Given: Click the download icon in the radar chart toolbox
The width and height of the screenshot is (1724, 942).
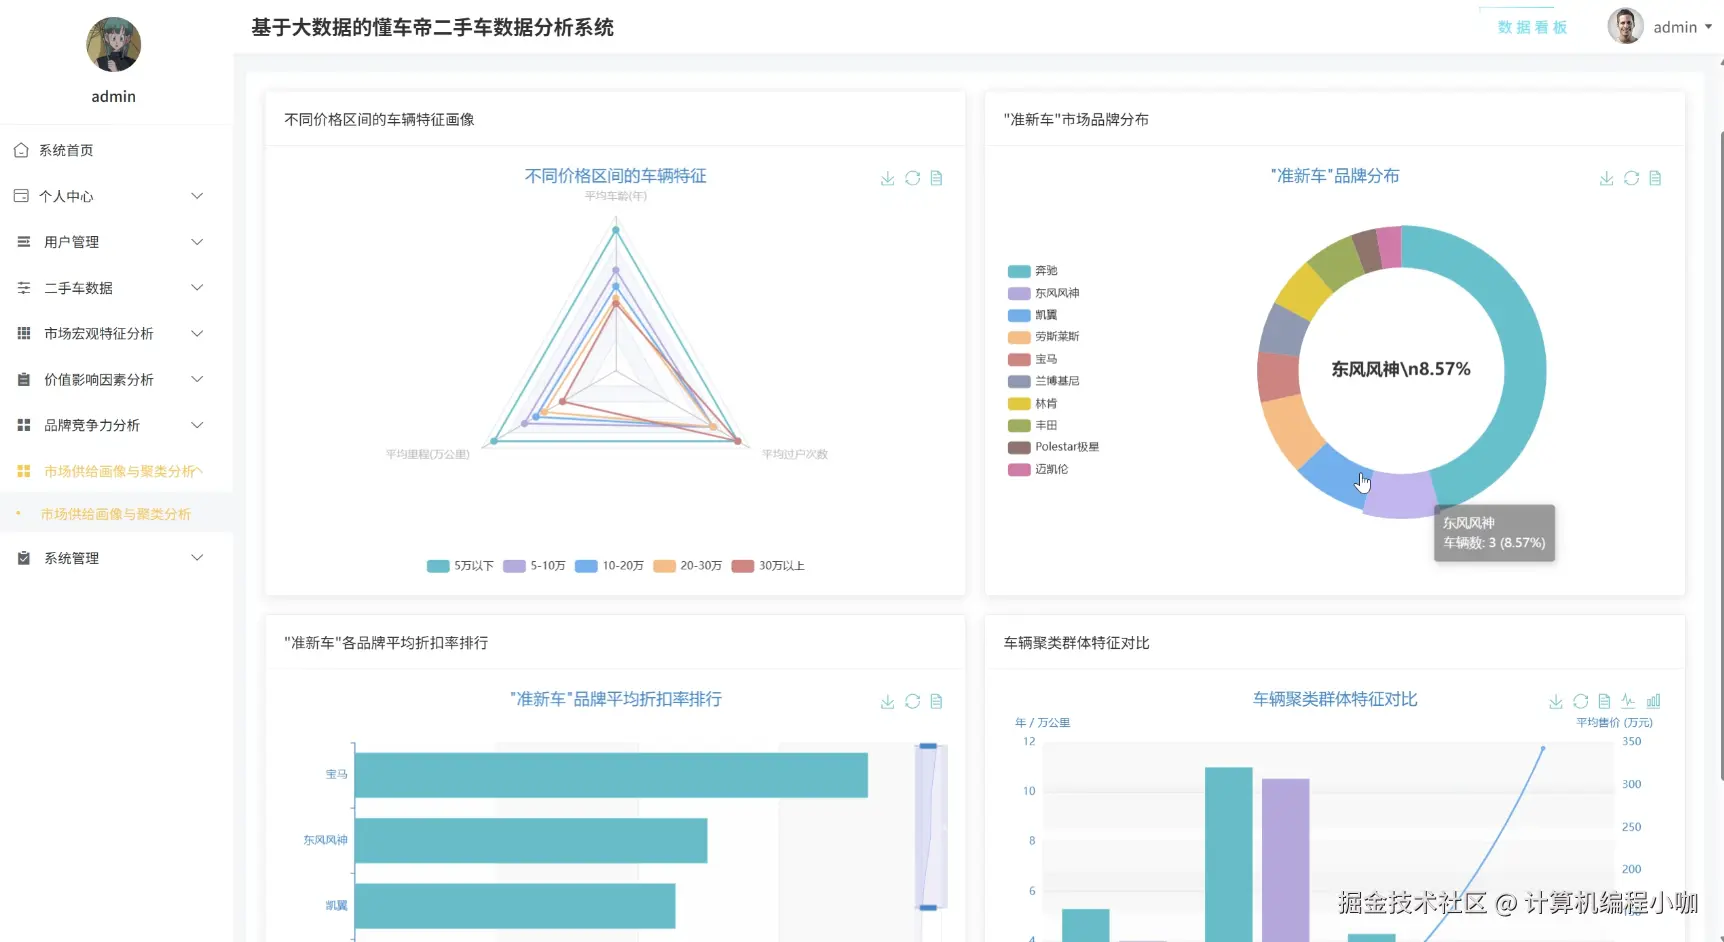Looking at the screenshot, I should tap(887, 178).
